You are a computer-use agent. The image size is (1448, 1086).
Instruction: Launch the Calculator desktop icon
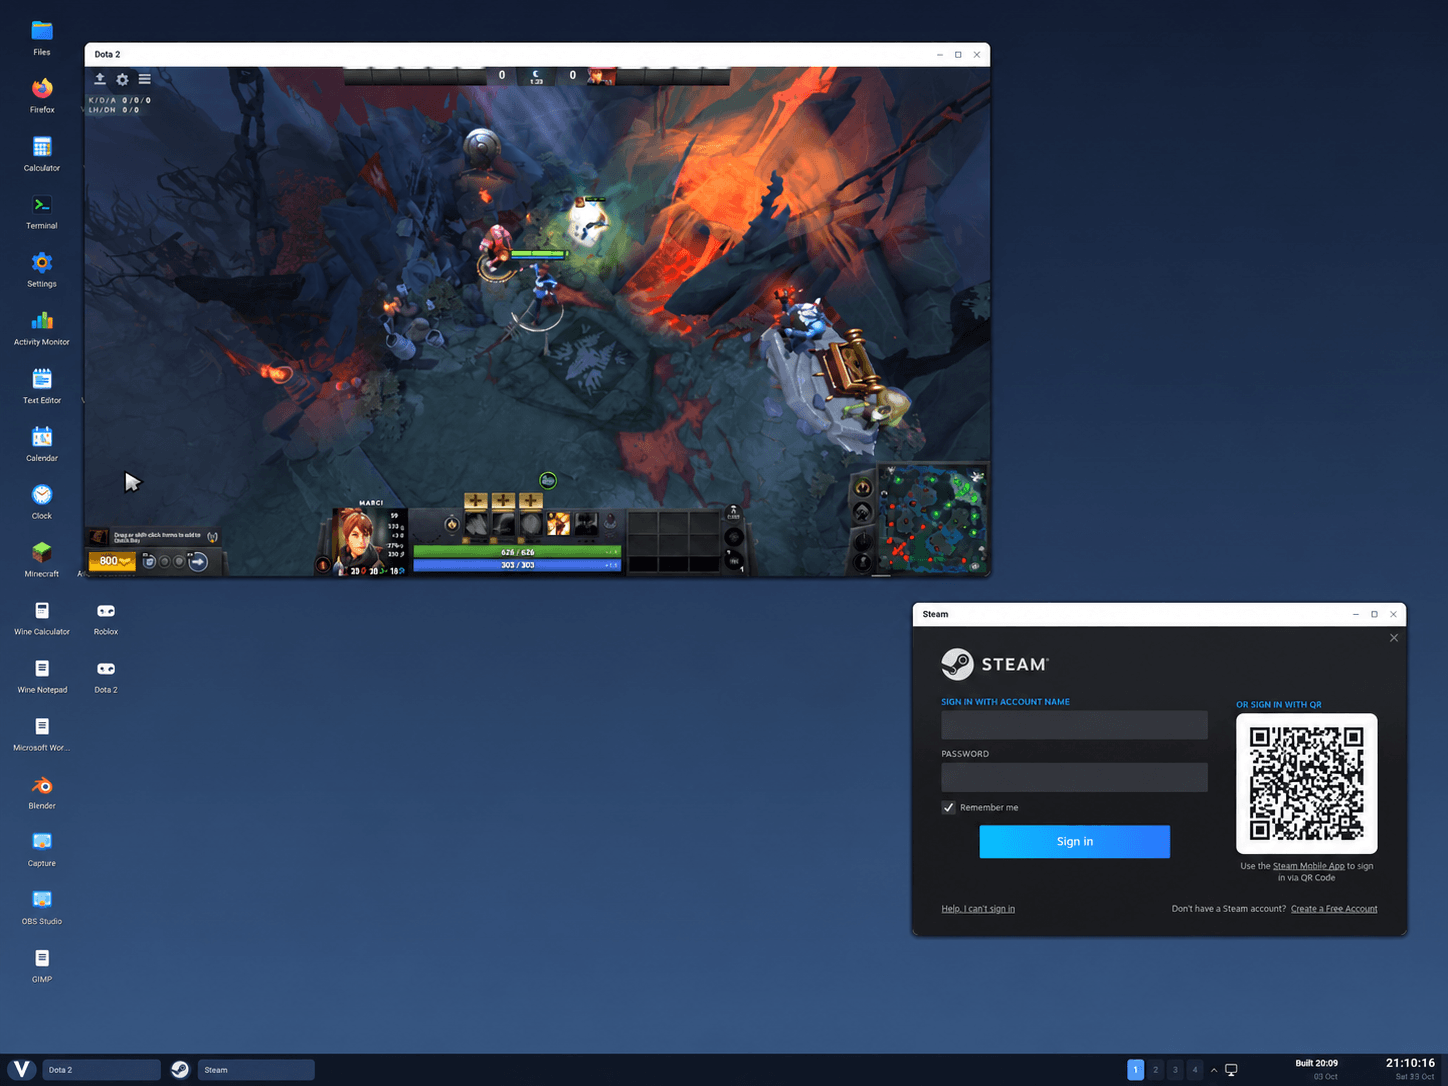[x=42, y=154]
